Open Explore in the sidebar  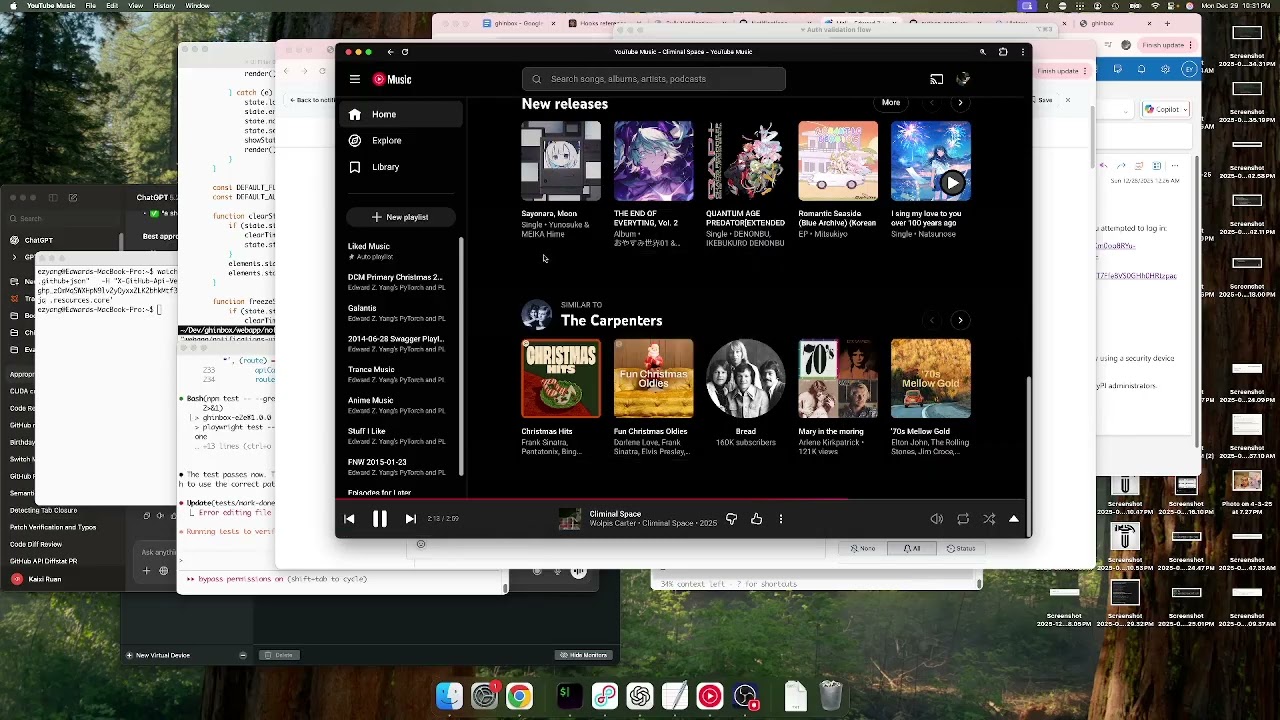click(x=401, y=140)
